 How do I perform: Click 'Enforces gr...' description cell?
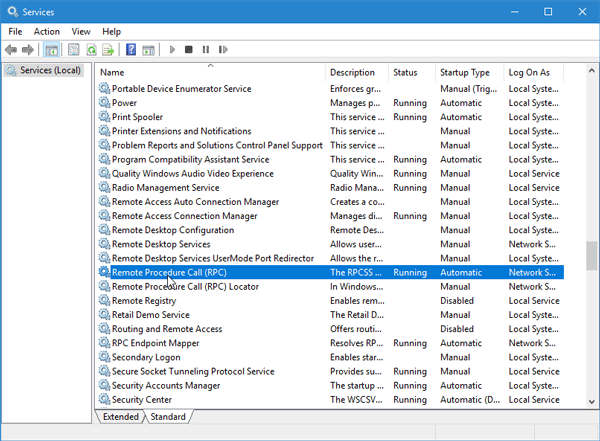pyautogui.click(x=355, y=89)
